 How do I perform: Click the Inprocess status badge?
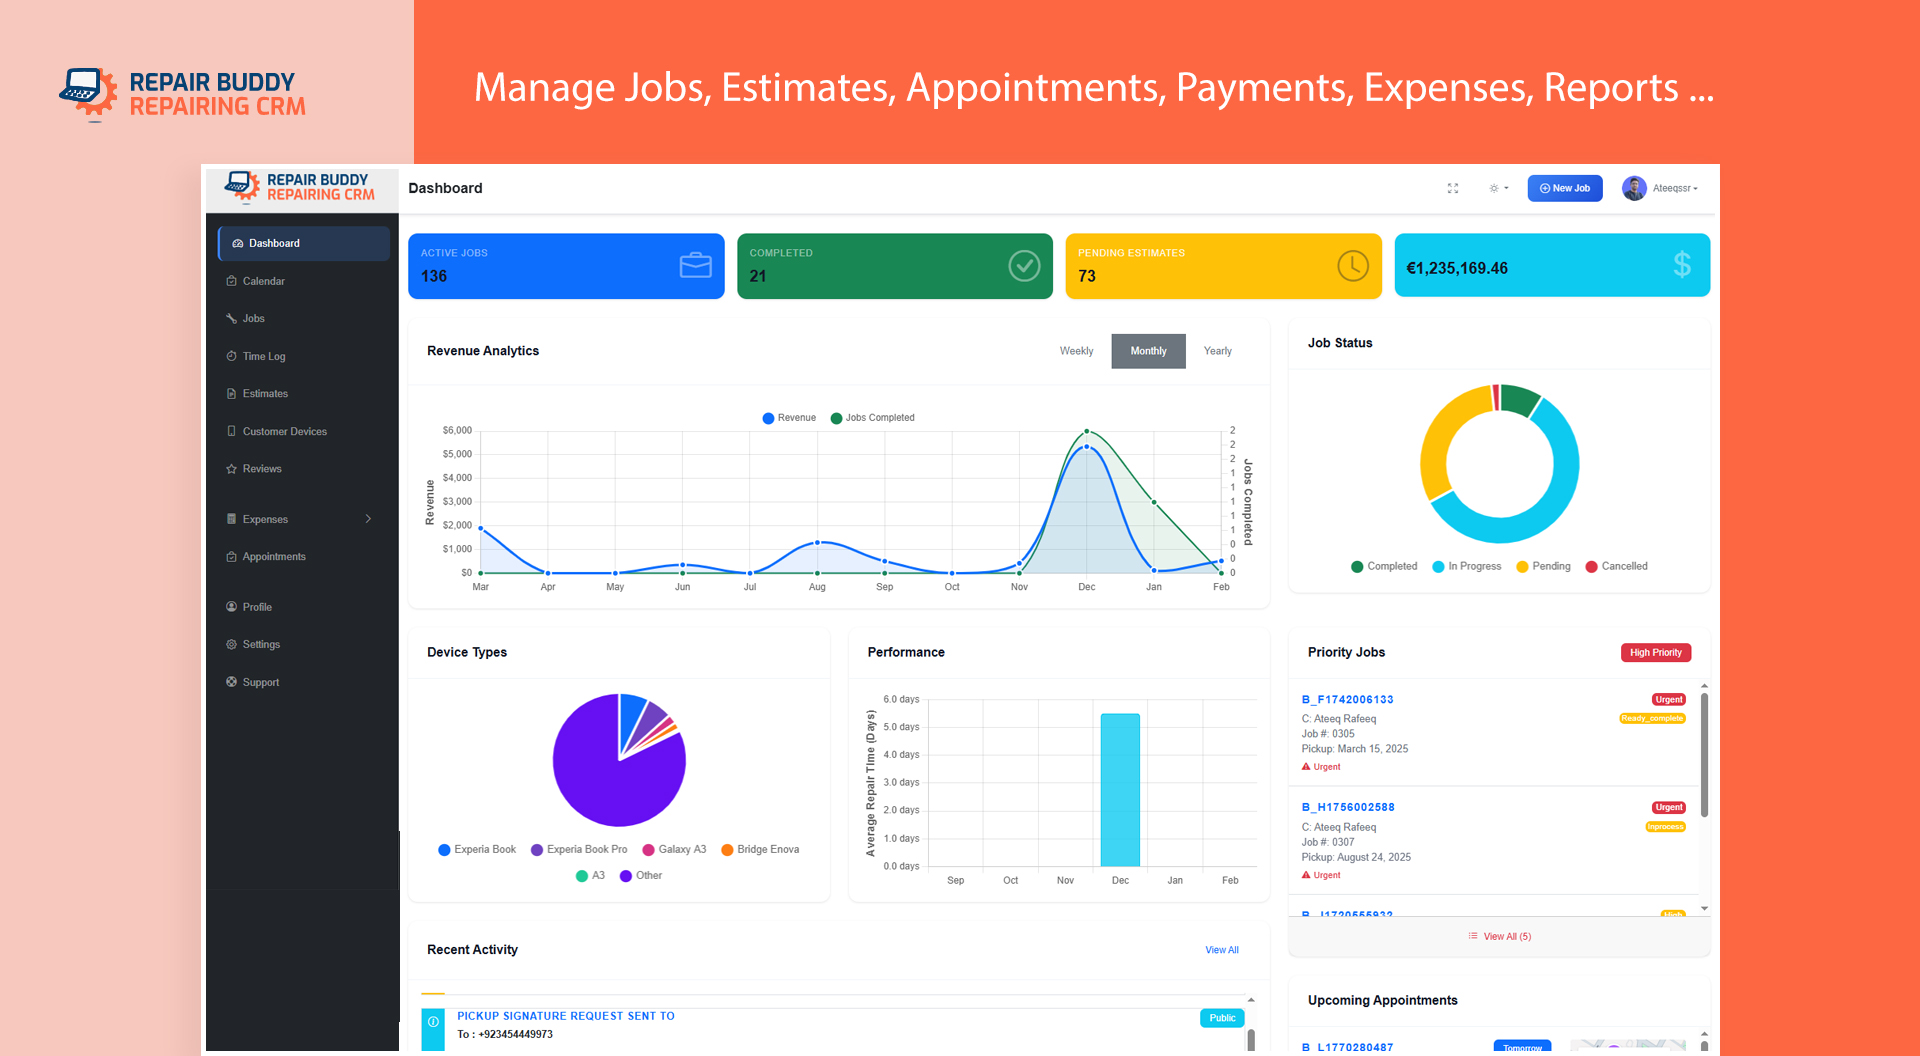(1665, 827)
